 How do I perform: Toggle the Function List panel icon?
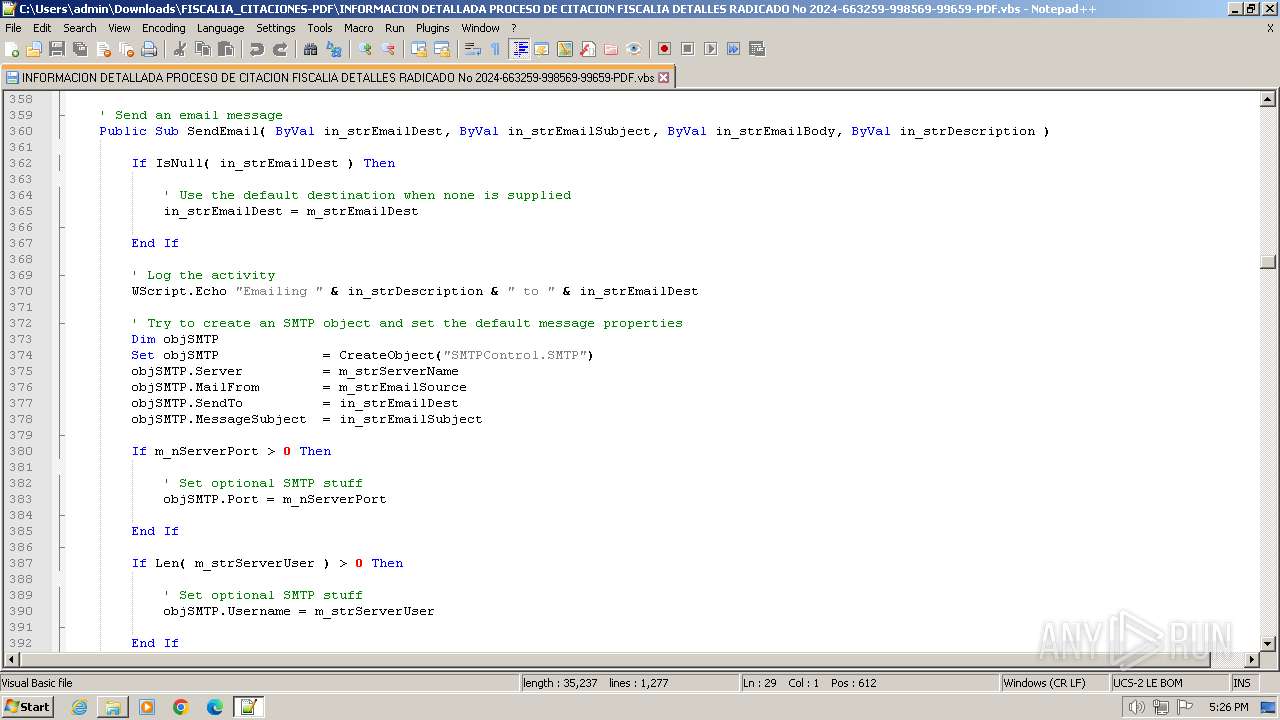pyautogui.click(x=588, y=49)
